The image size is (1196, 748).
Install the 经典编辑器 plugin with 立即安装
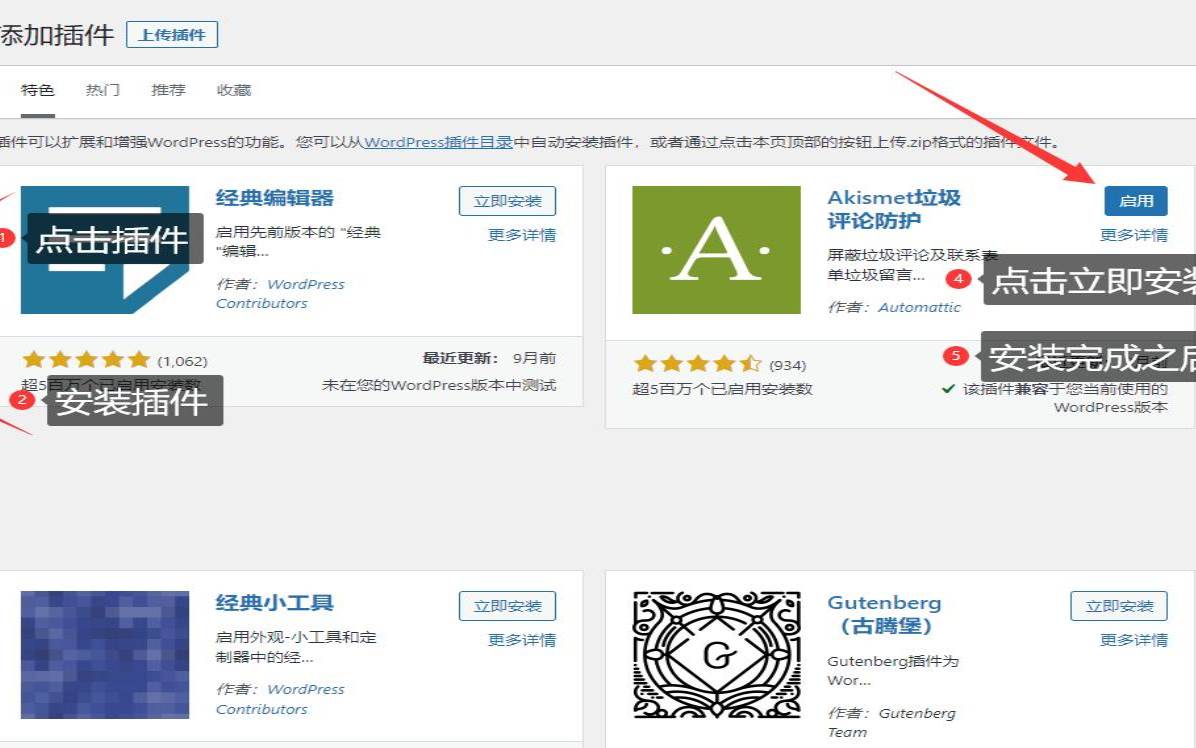point(507,201)
